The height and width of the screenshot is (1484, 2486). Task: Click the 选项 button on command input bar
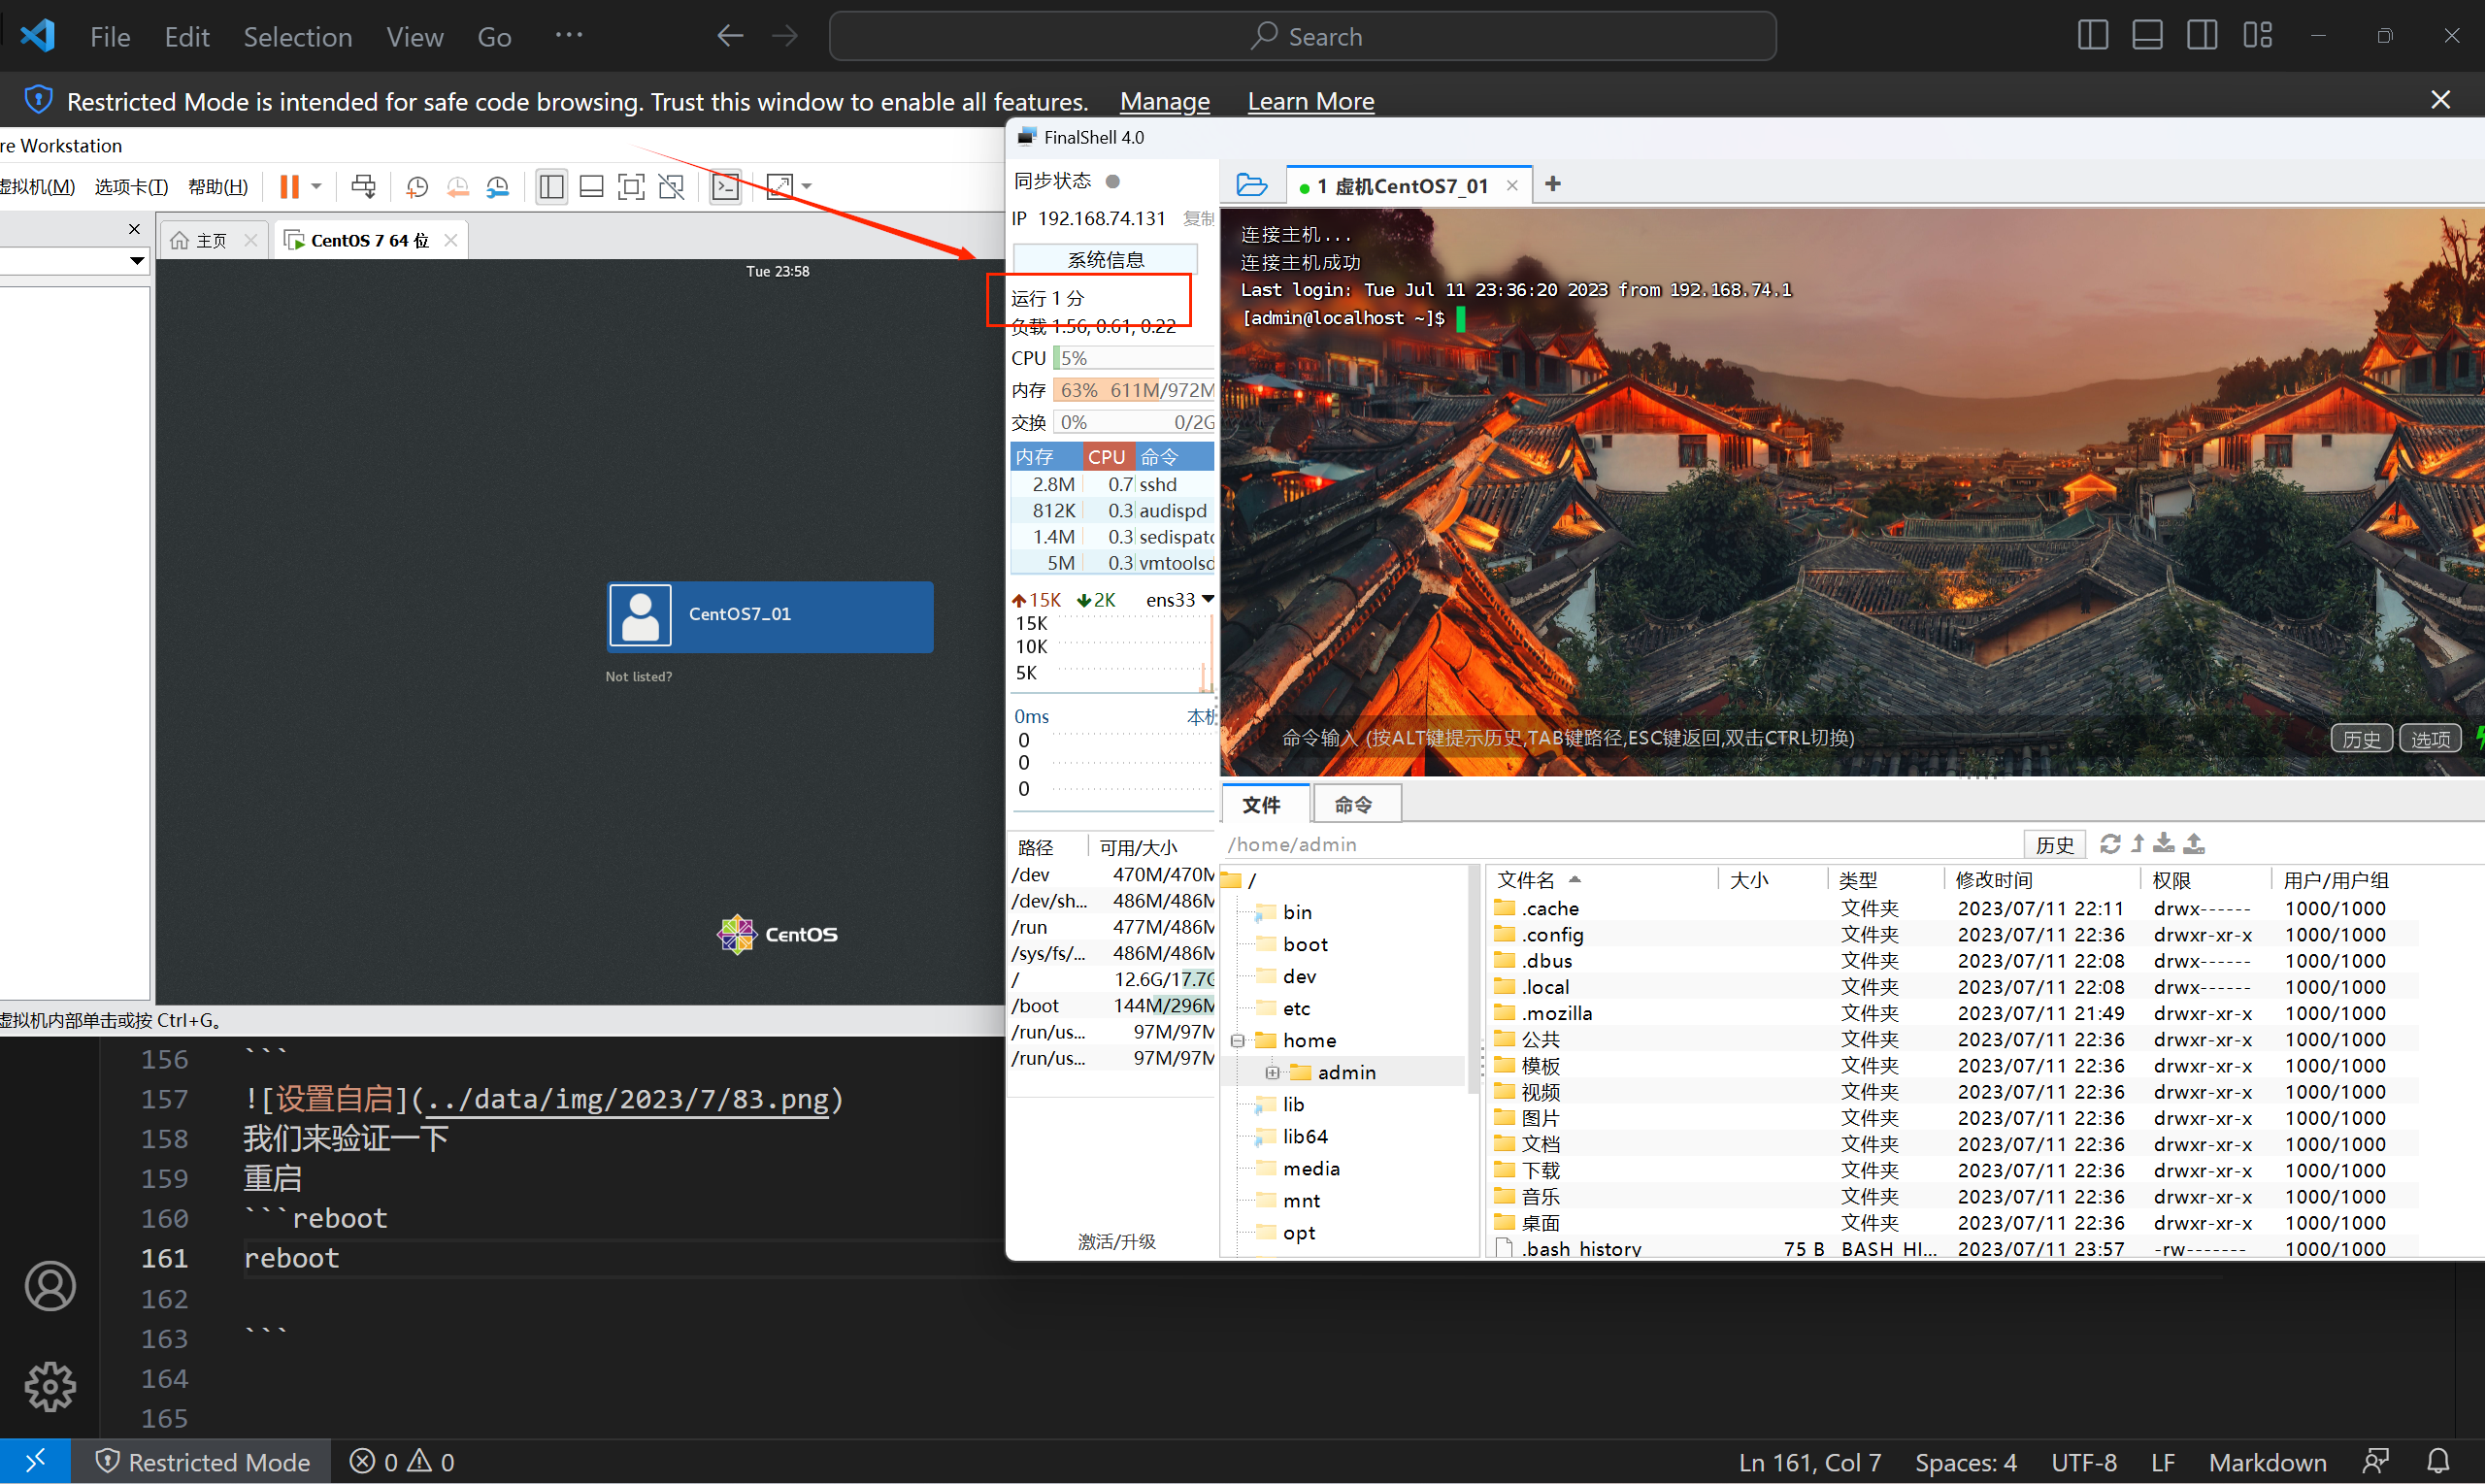pos(2431,739)
